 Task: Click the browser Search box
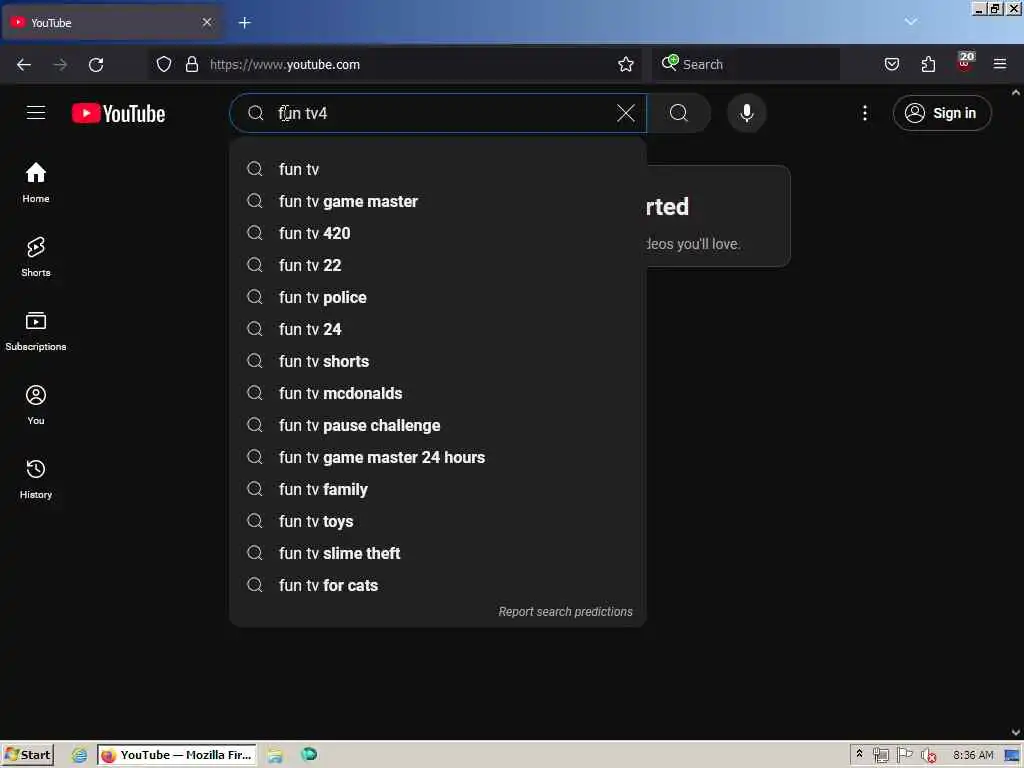(745, 64)
